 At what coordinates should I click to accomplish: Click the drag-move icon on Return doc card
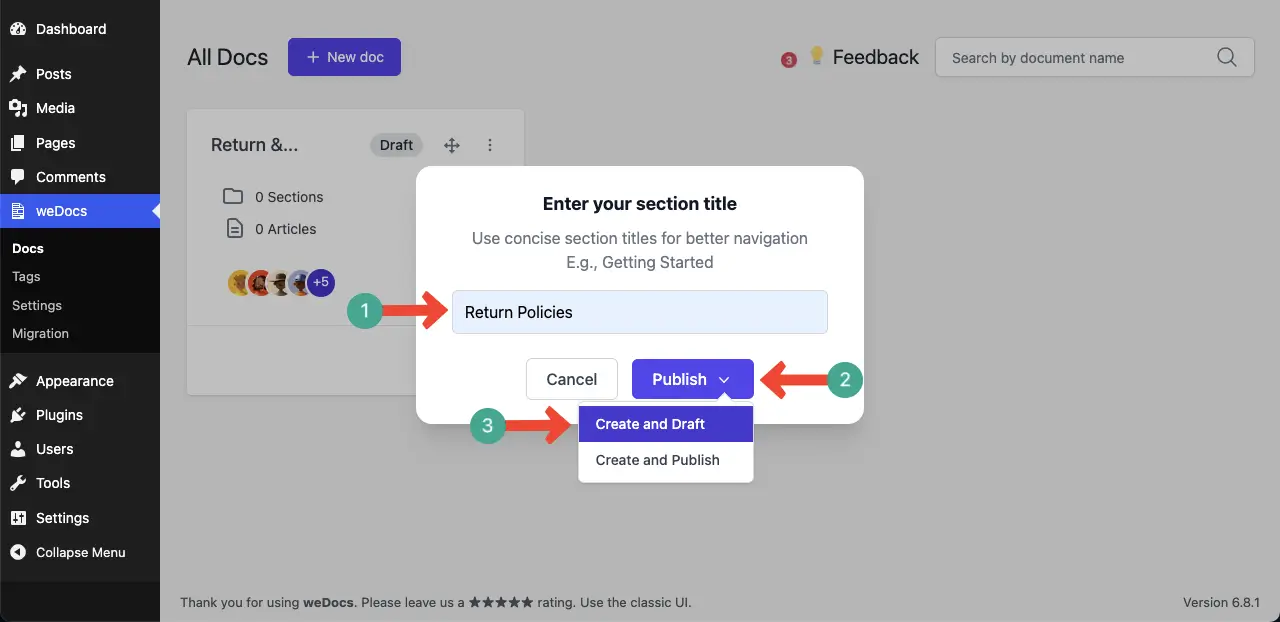451,146
